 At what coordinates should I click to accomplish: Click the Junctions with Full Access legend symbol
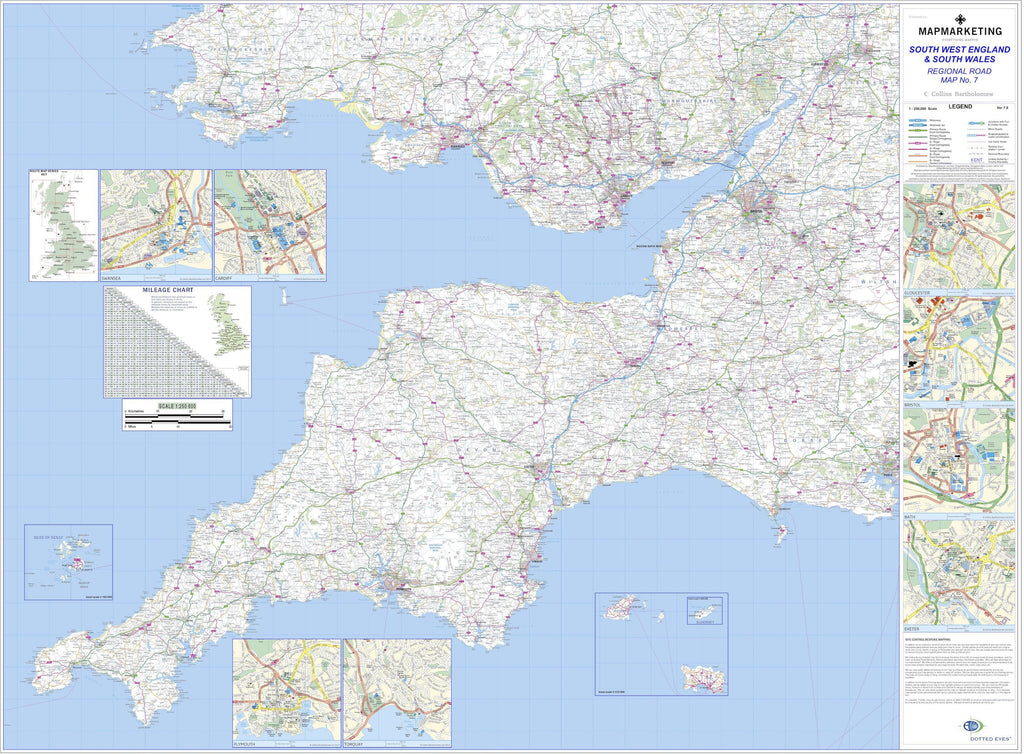(976, 123)
